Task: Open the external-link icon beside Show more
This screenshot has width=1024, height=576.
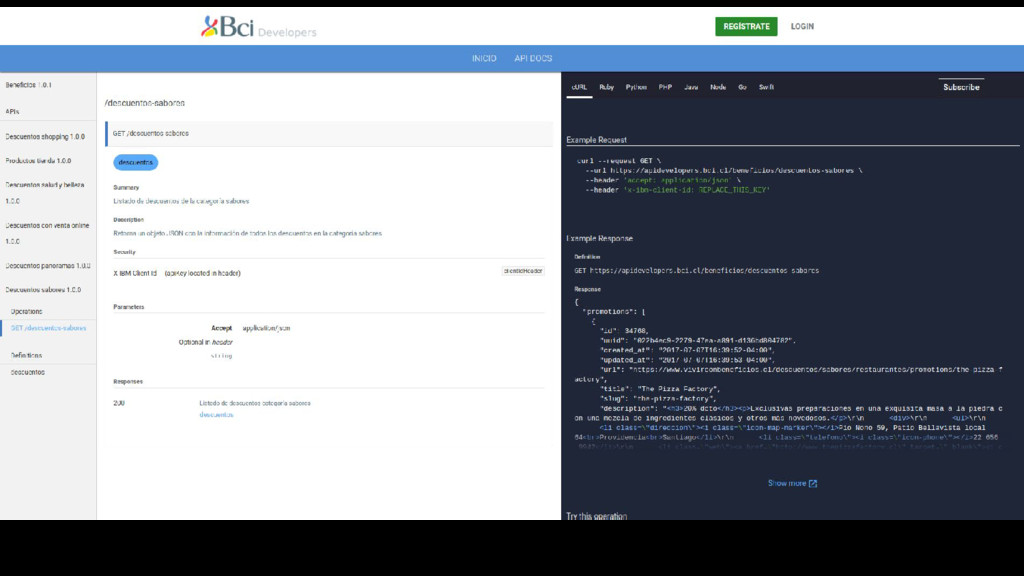Action: pyautogui.click(x=813, y=483)
